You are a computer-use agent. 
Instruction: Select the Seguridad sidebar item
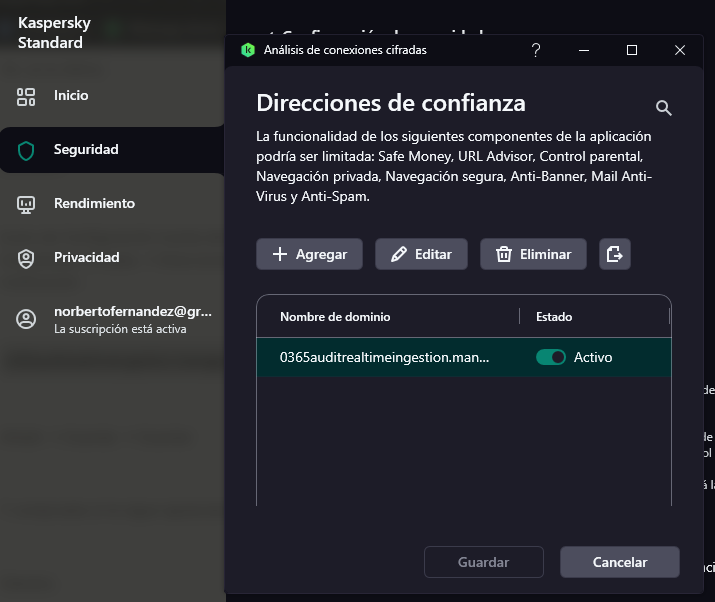point(112,150)
